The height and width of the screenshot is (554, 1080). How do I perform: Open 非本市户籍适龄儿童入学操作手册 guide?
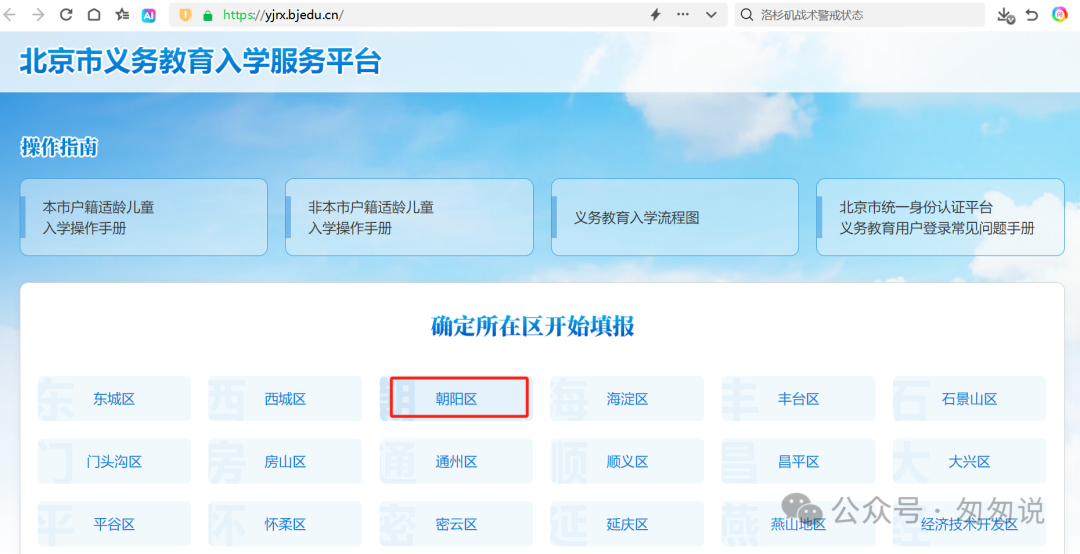pos(409,217)
